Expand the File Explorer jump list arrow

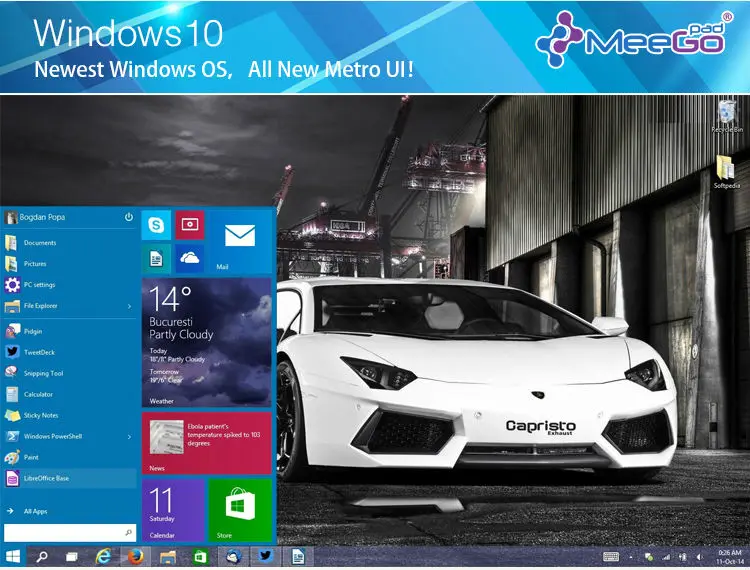[129, 306]
